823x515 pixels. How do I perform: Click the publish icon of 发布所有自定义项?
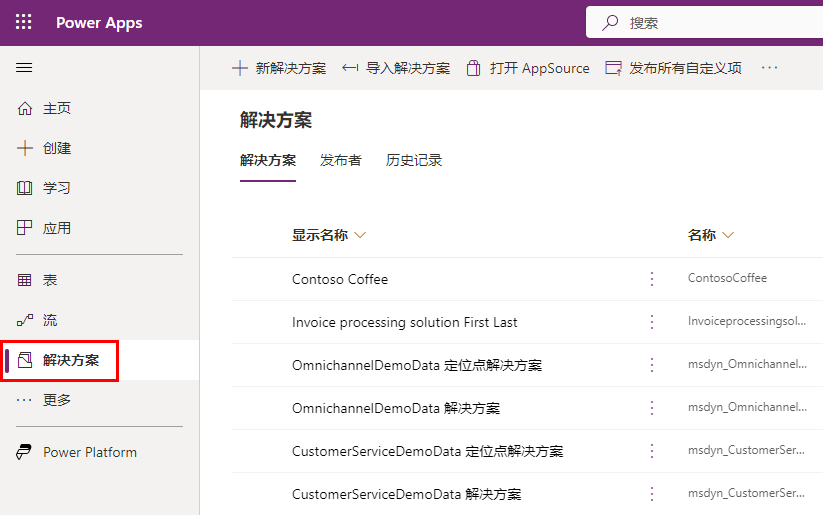[x=613, y=68]
